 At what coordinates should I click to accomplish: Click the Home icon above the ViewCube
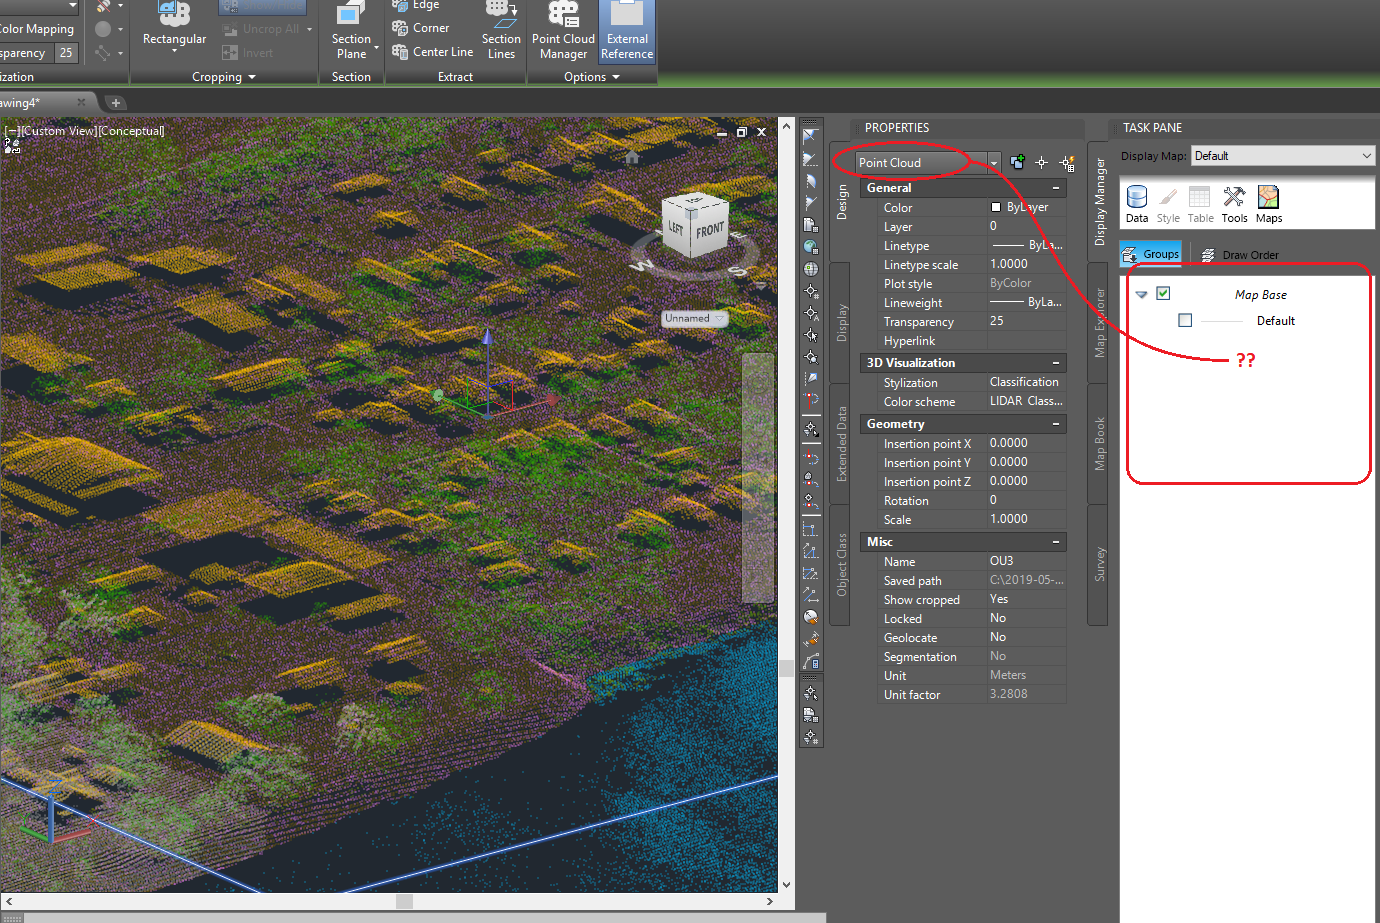[x=632, y=158]
